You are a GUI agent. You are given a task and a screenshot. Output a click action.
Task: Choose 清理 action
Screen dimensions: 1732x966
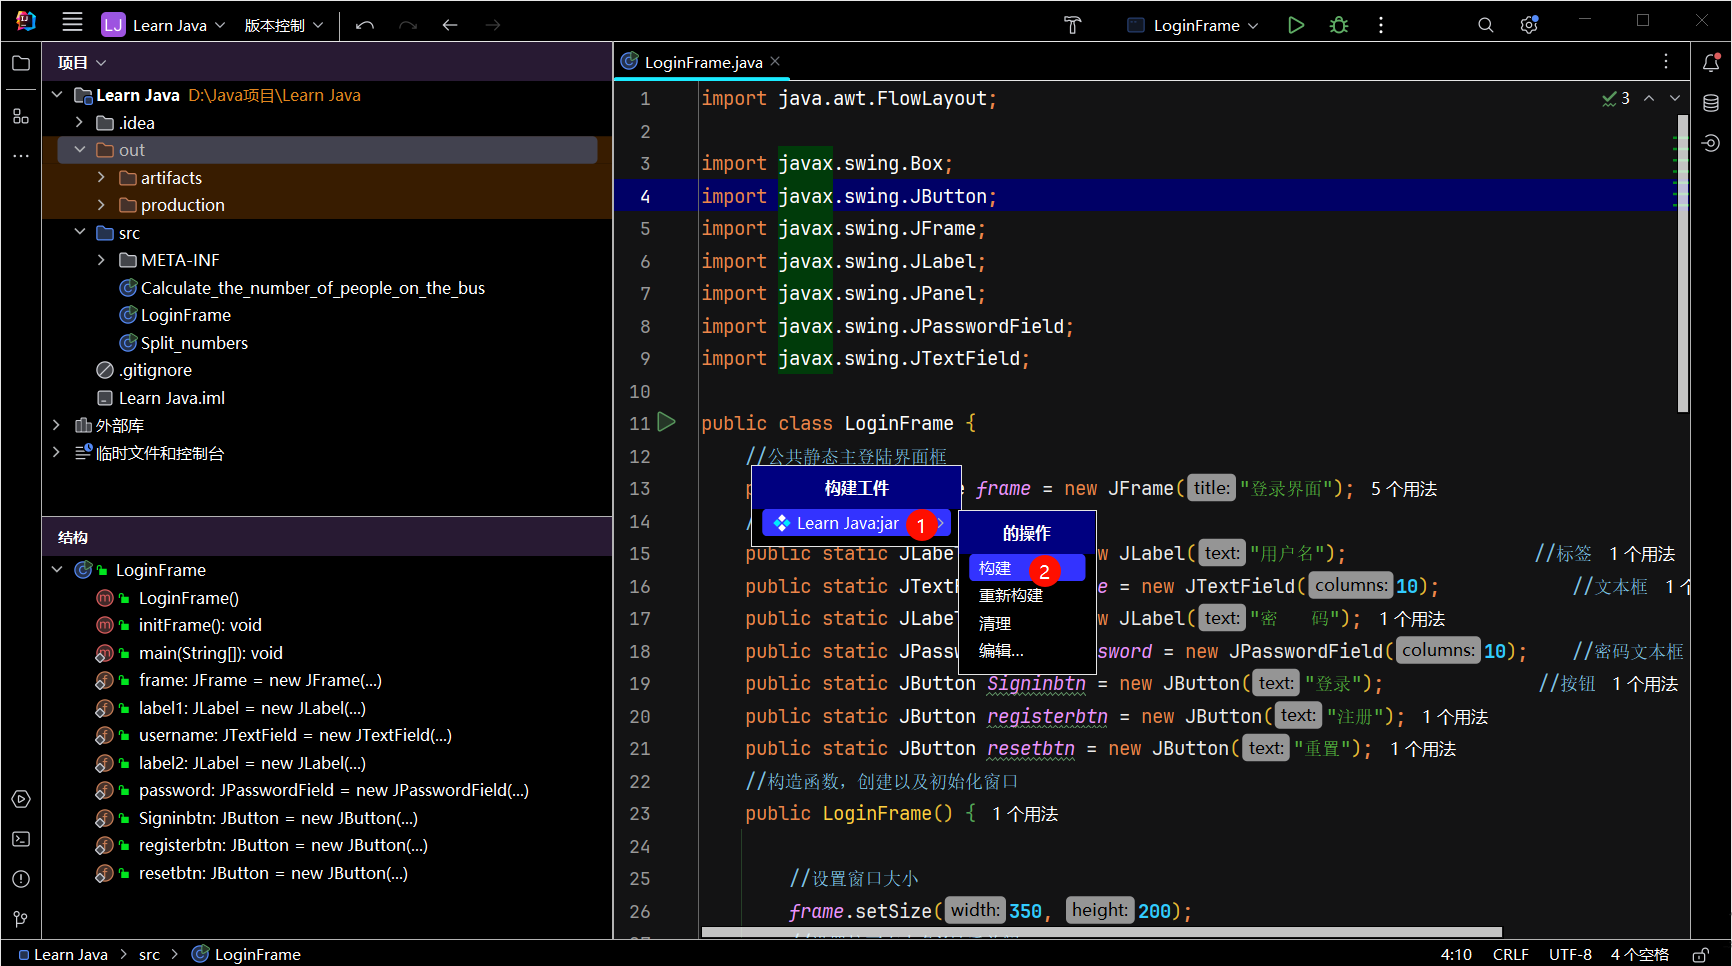(x=1027, y=623)
